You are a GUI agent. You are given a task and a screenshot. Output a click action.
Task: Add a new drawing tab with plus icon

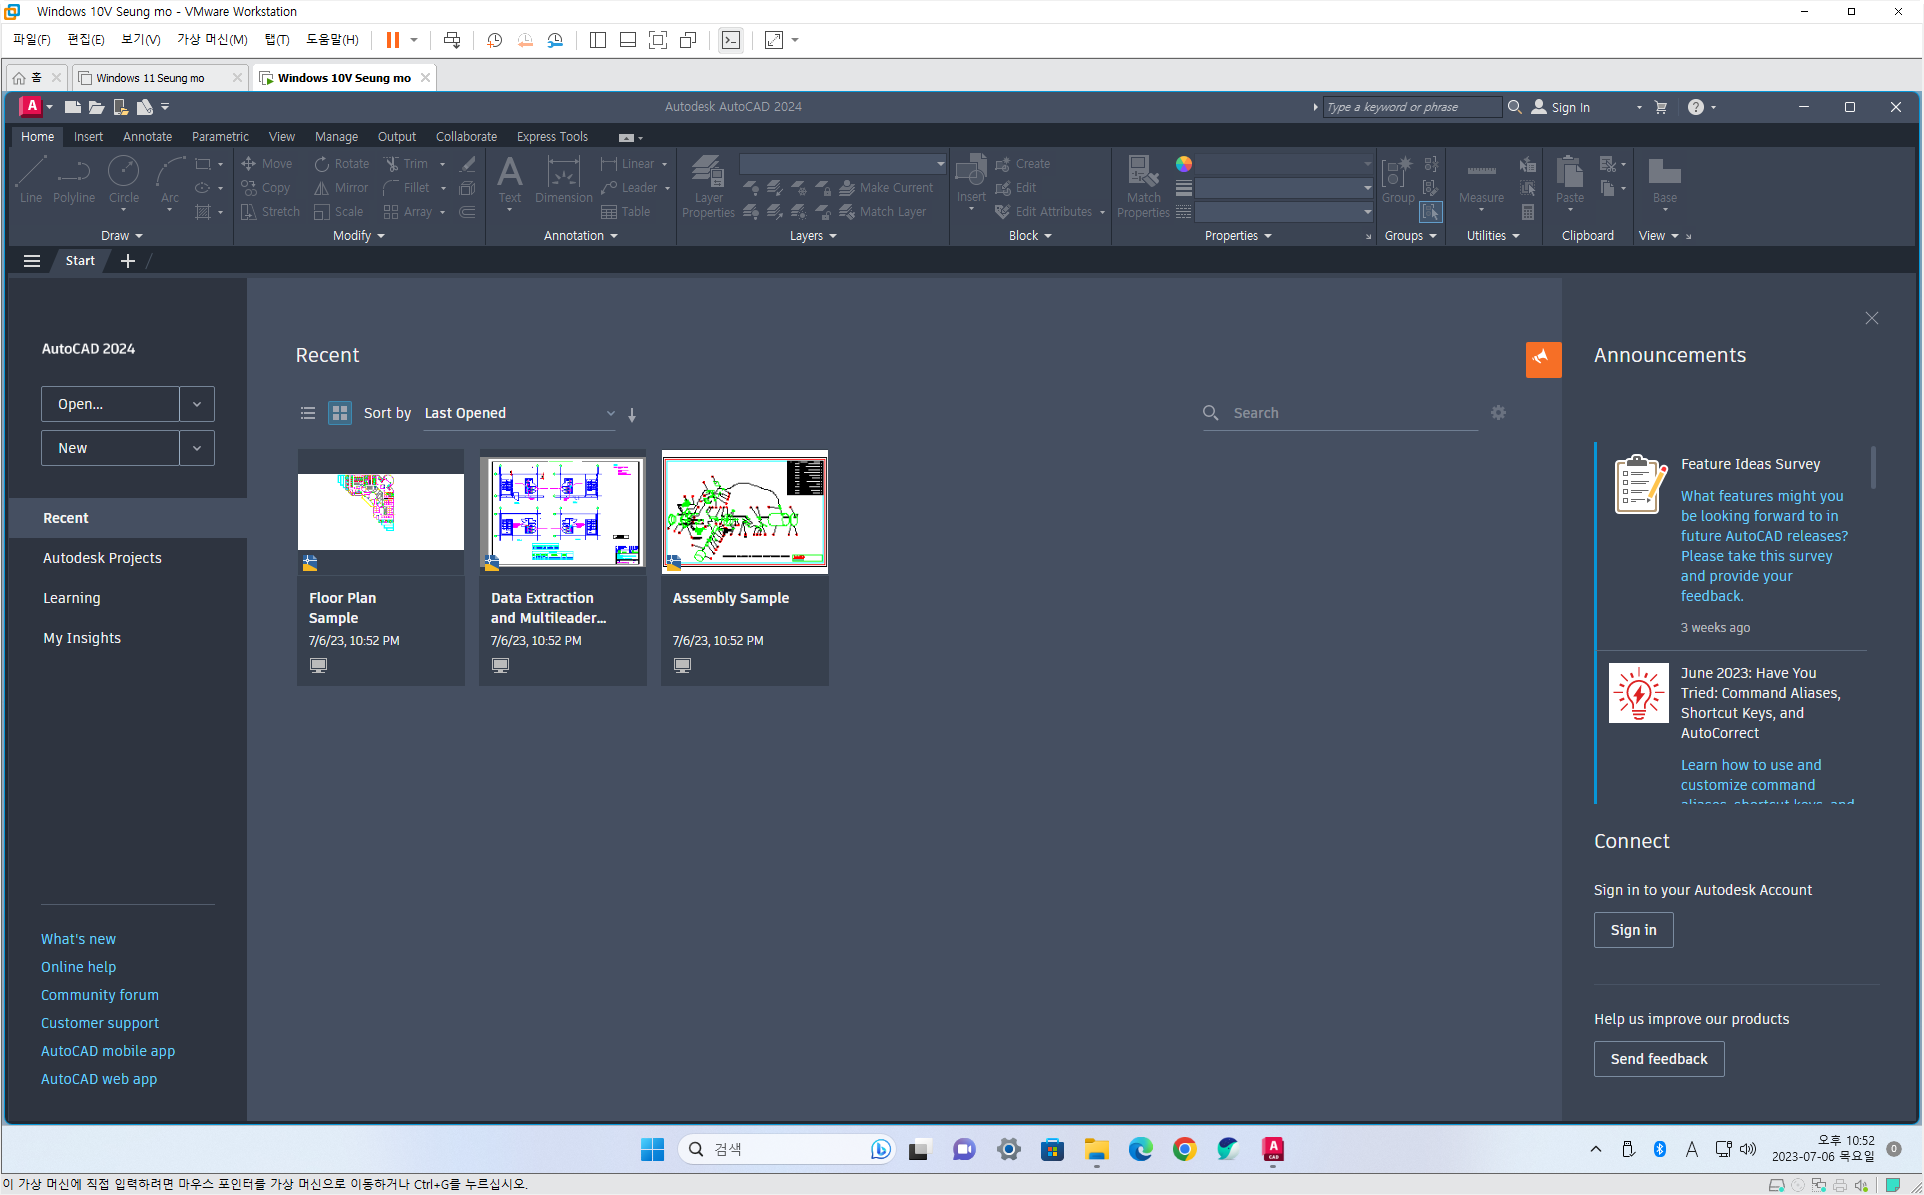click(128, 261)
